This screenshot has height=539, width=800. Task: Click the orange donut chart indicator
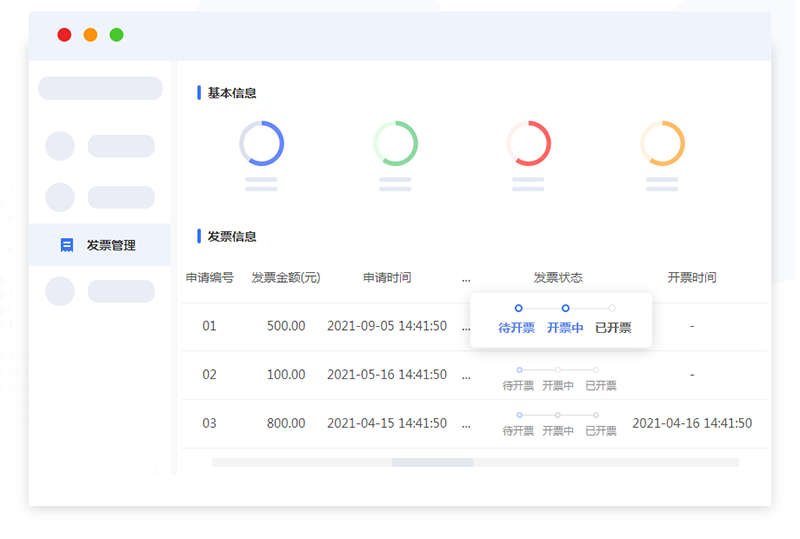(662, 143)
